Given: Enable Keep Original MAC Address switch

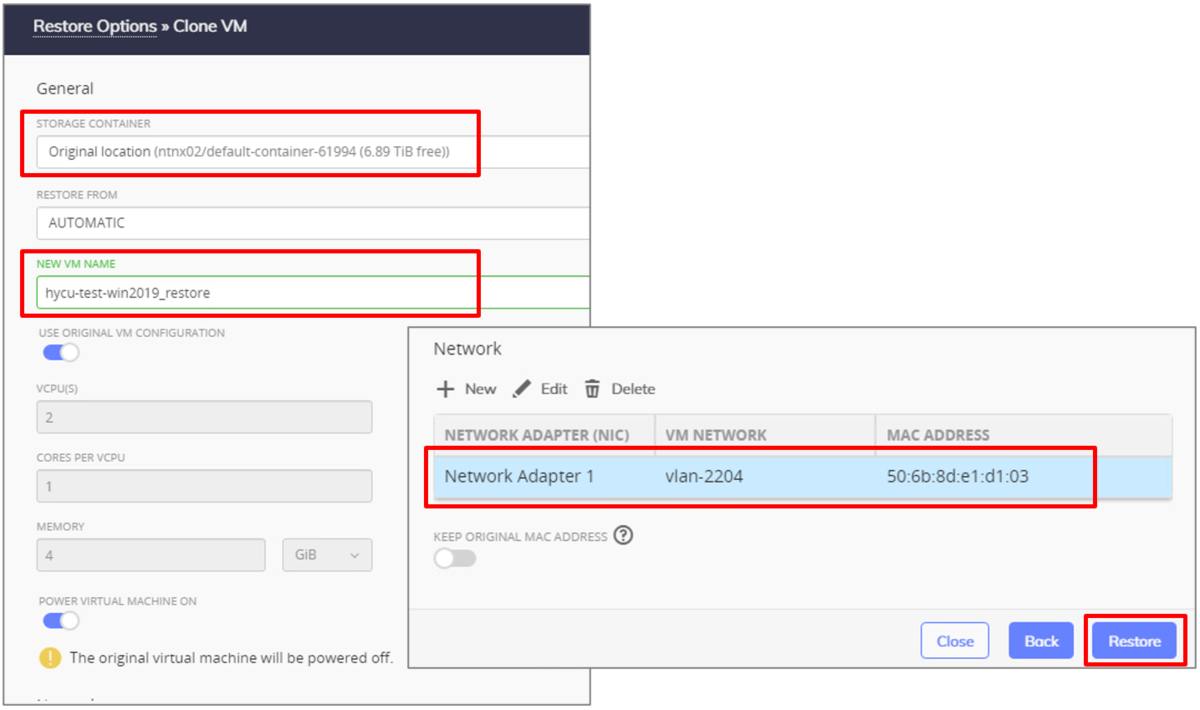Looking at the screenshot, I should 454,558.
